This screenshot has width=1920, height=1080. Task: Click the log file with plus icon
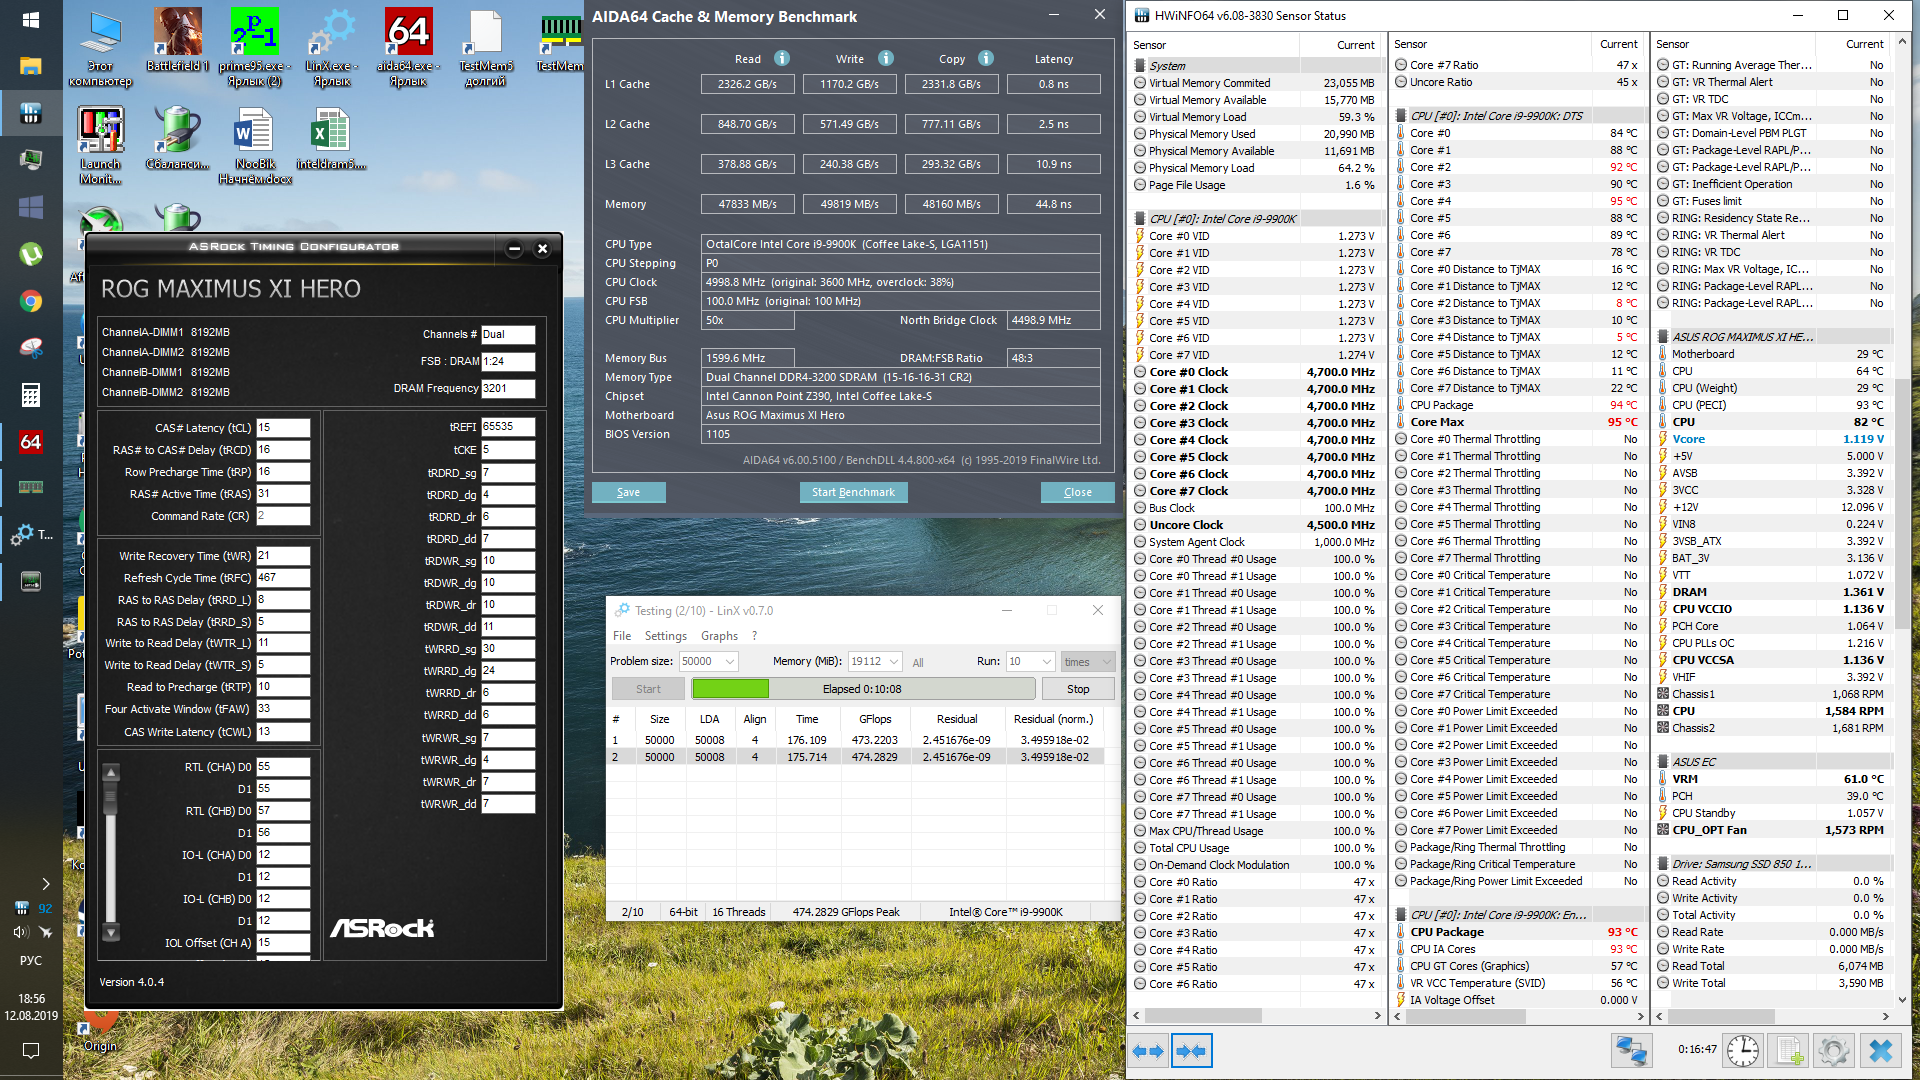[x=1790, y=1051]
